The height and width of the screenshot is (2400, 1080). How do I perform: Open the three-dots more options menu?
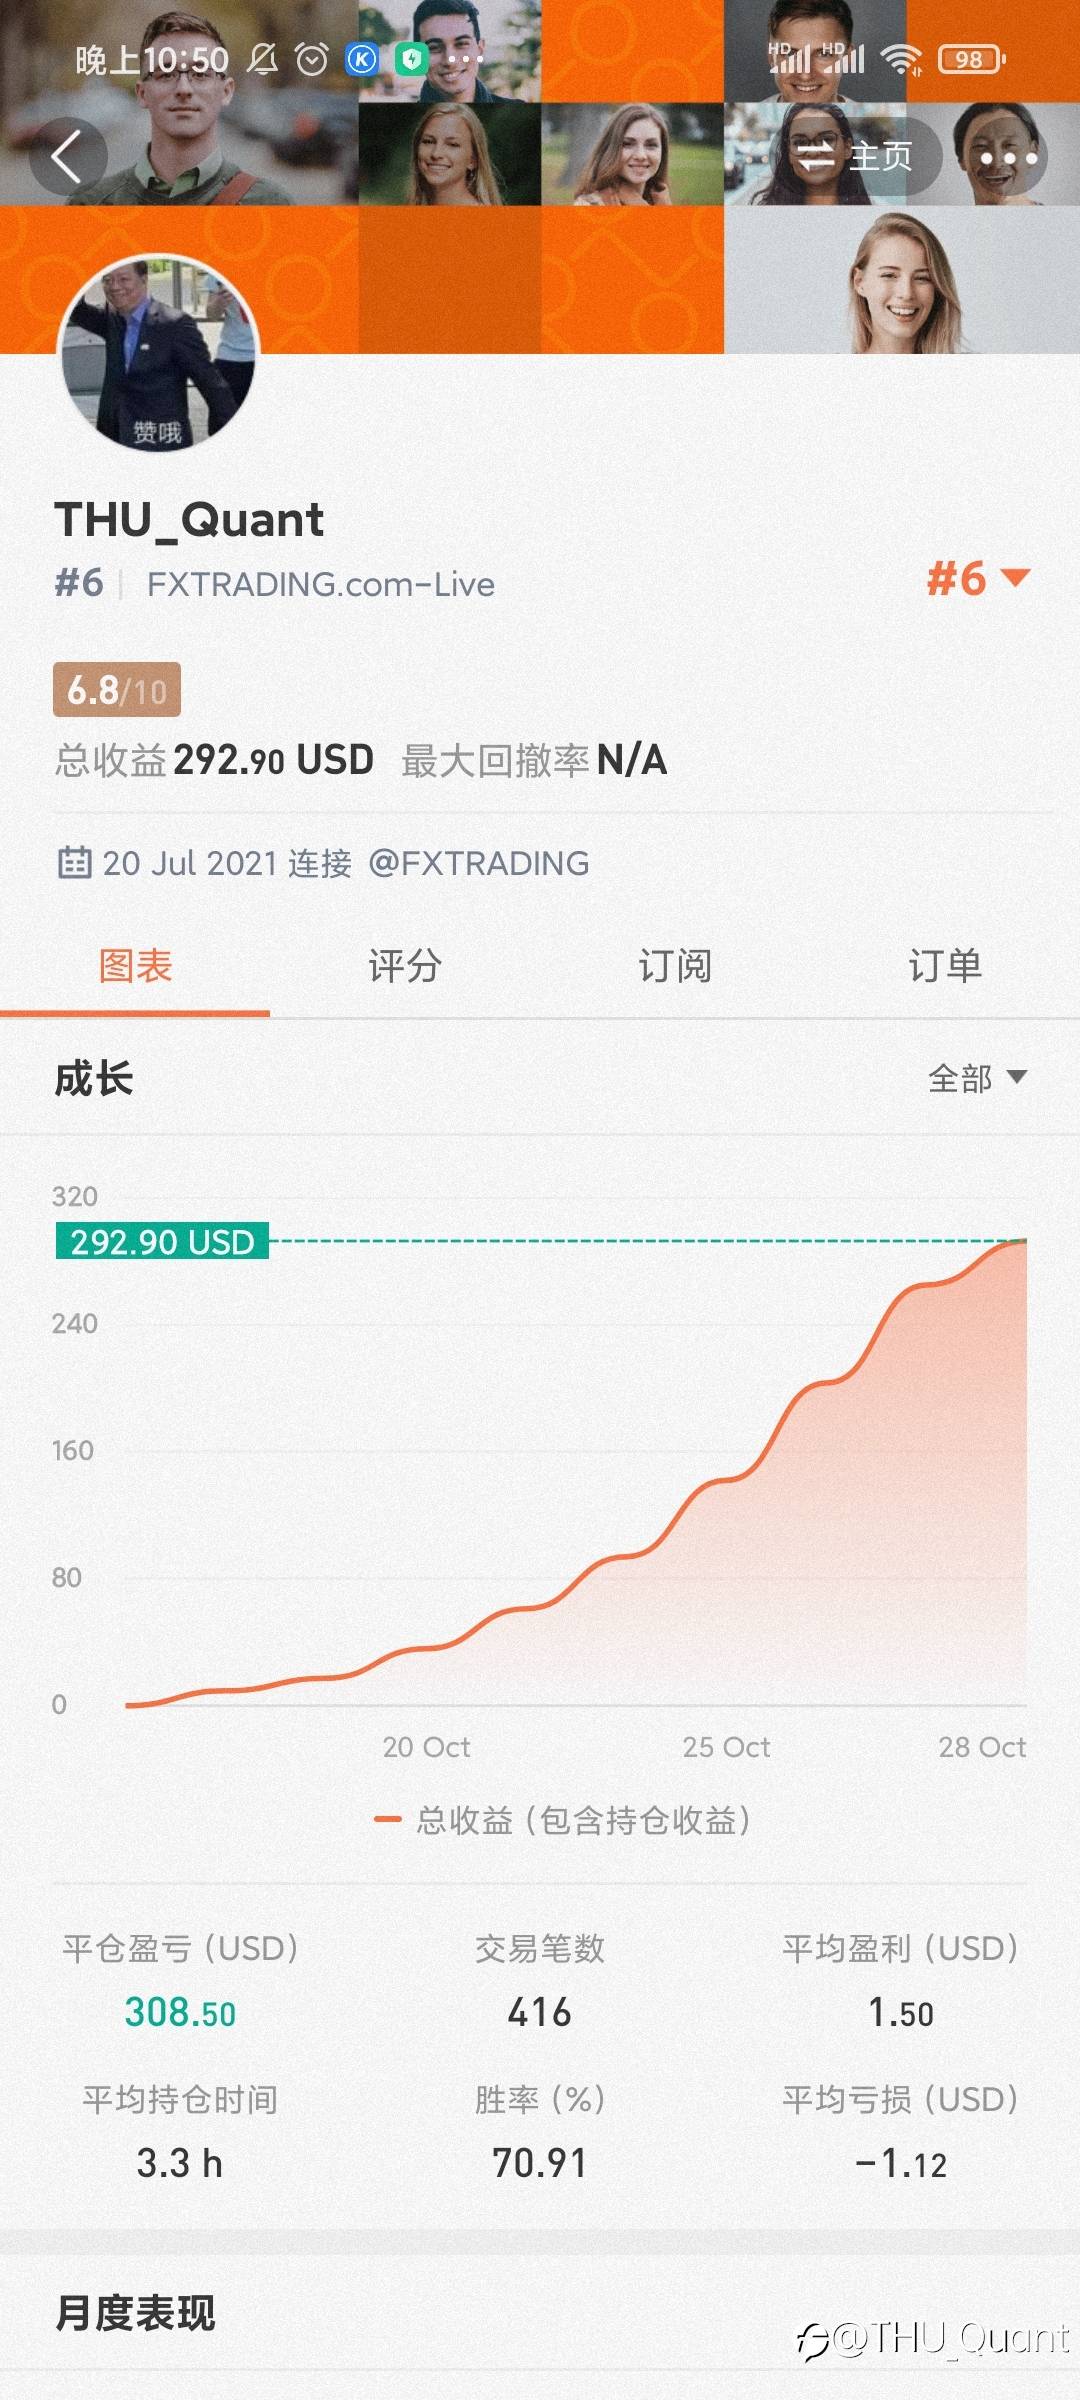1007,158
